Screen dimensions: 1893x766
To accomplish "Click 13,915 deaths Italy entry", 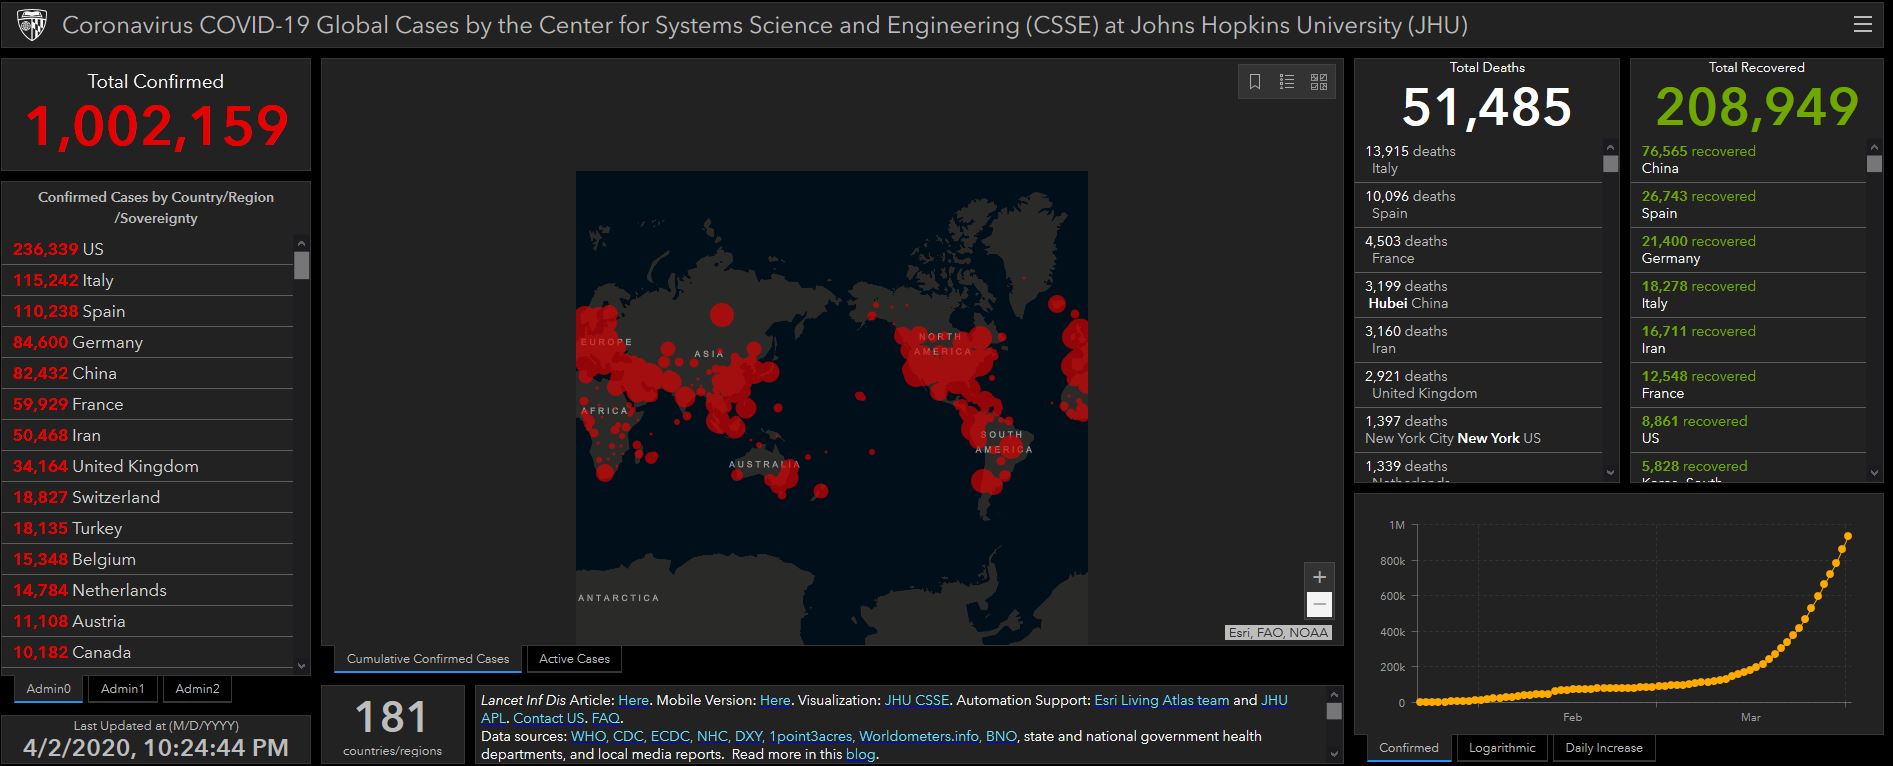I will pyautogui.click(x=1479, y=160).
